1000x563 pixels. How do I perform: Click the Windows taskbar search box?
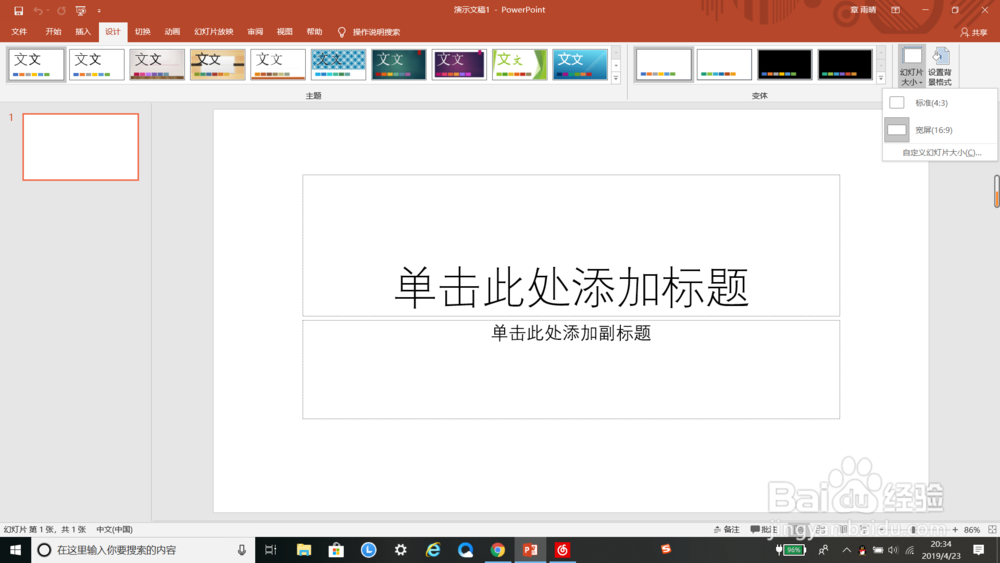pyautogui.click(x=143, y=550)
